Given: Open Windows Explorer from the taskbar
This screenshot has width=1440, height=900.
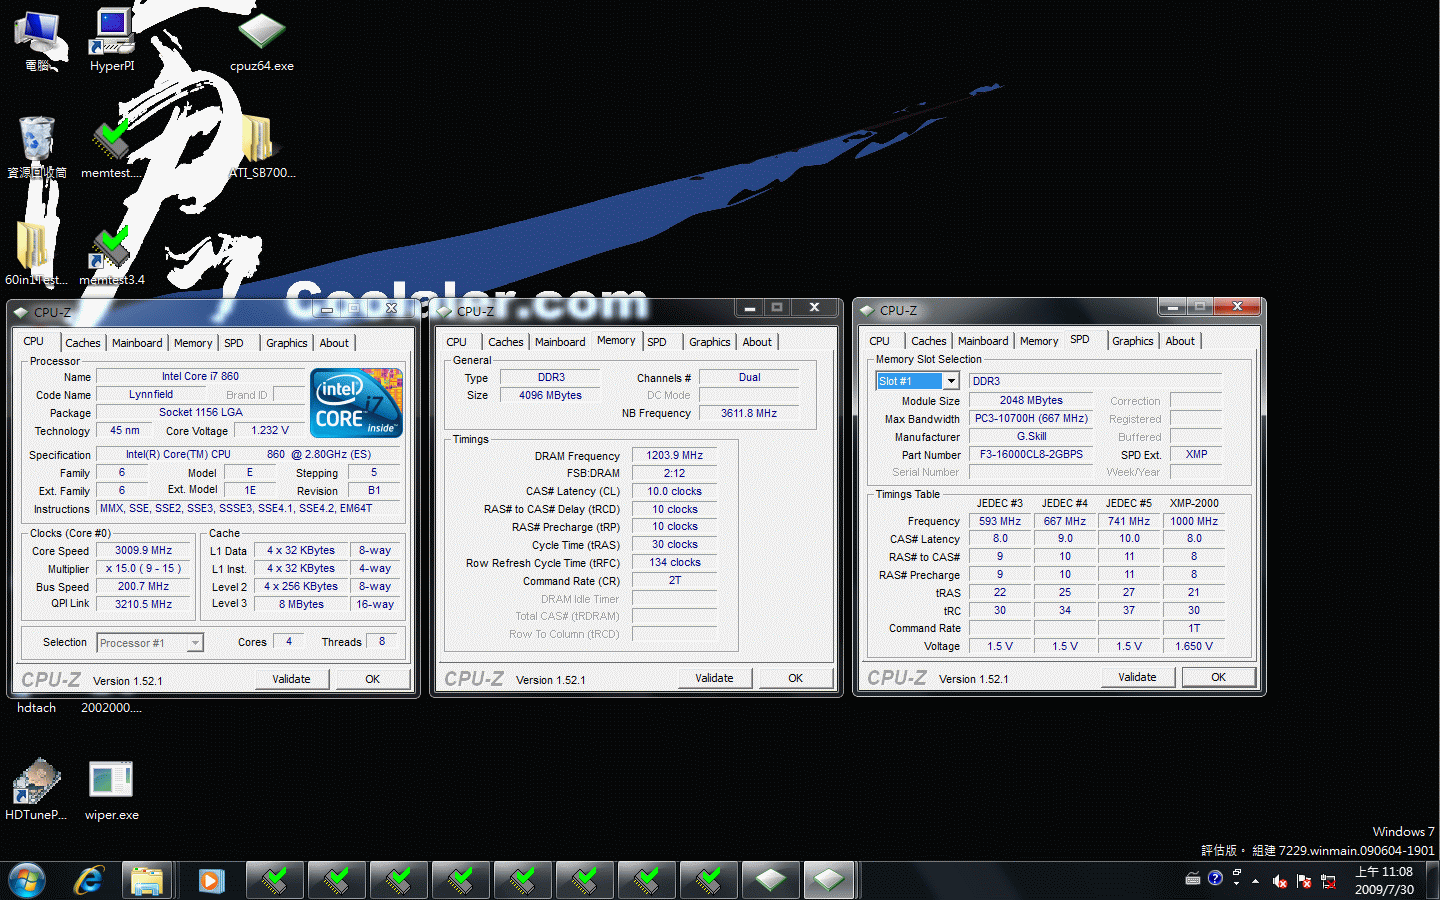Looking at the screenshot, I should pyautogui.click(x=148, y=880).
